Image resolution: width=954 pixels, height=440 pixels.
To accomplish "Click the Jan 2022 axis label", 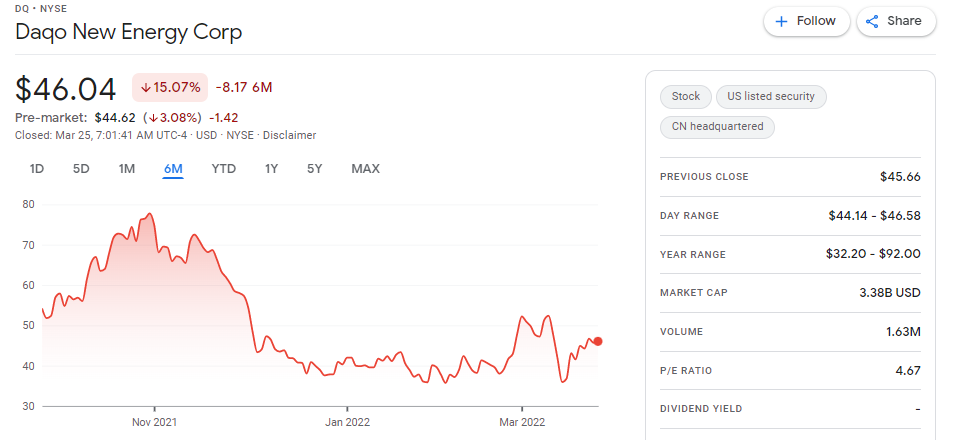I will pyautogui.click(x=347, y=422).
